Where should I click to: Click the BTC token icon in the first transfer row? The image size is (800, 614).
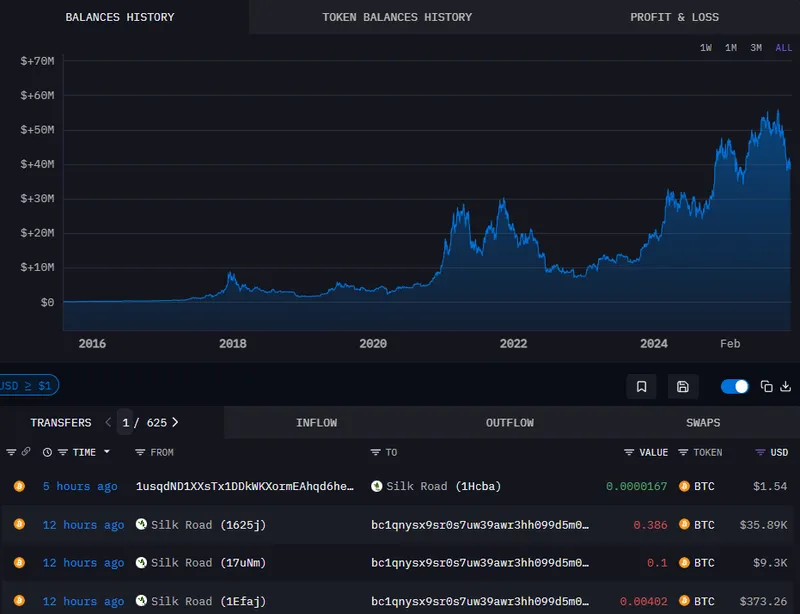[x=682, y=486]
